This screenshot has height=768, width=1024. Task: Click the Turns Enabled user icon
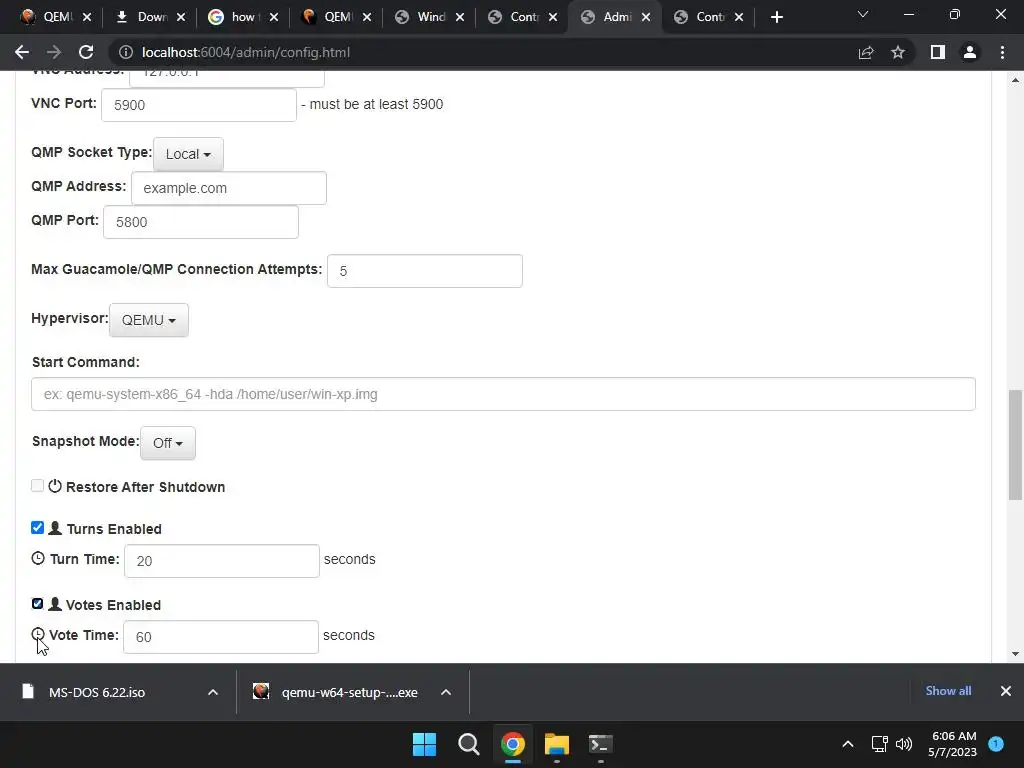click(x=55, y=528)
